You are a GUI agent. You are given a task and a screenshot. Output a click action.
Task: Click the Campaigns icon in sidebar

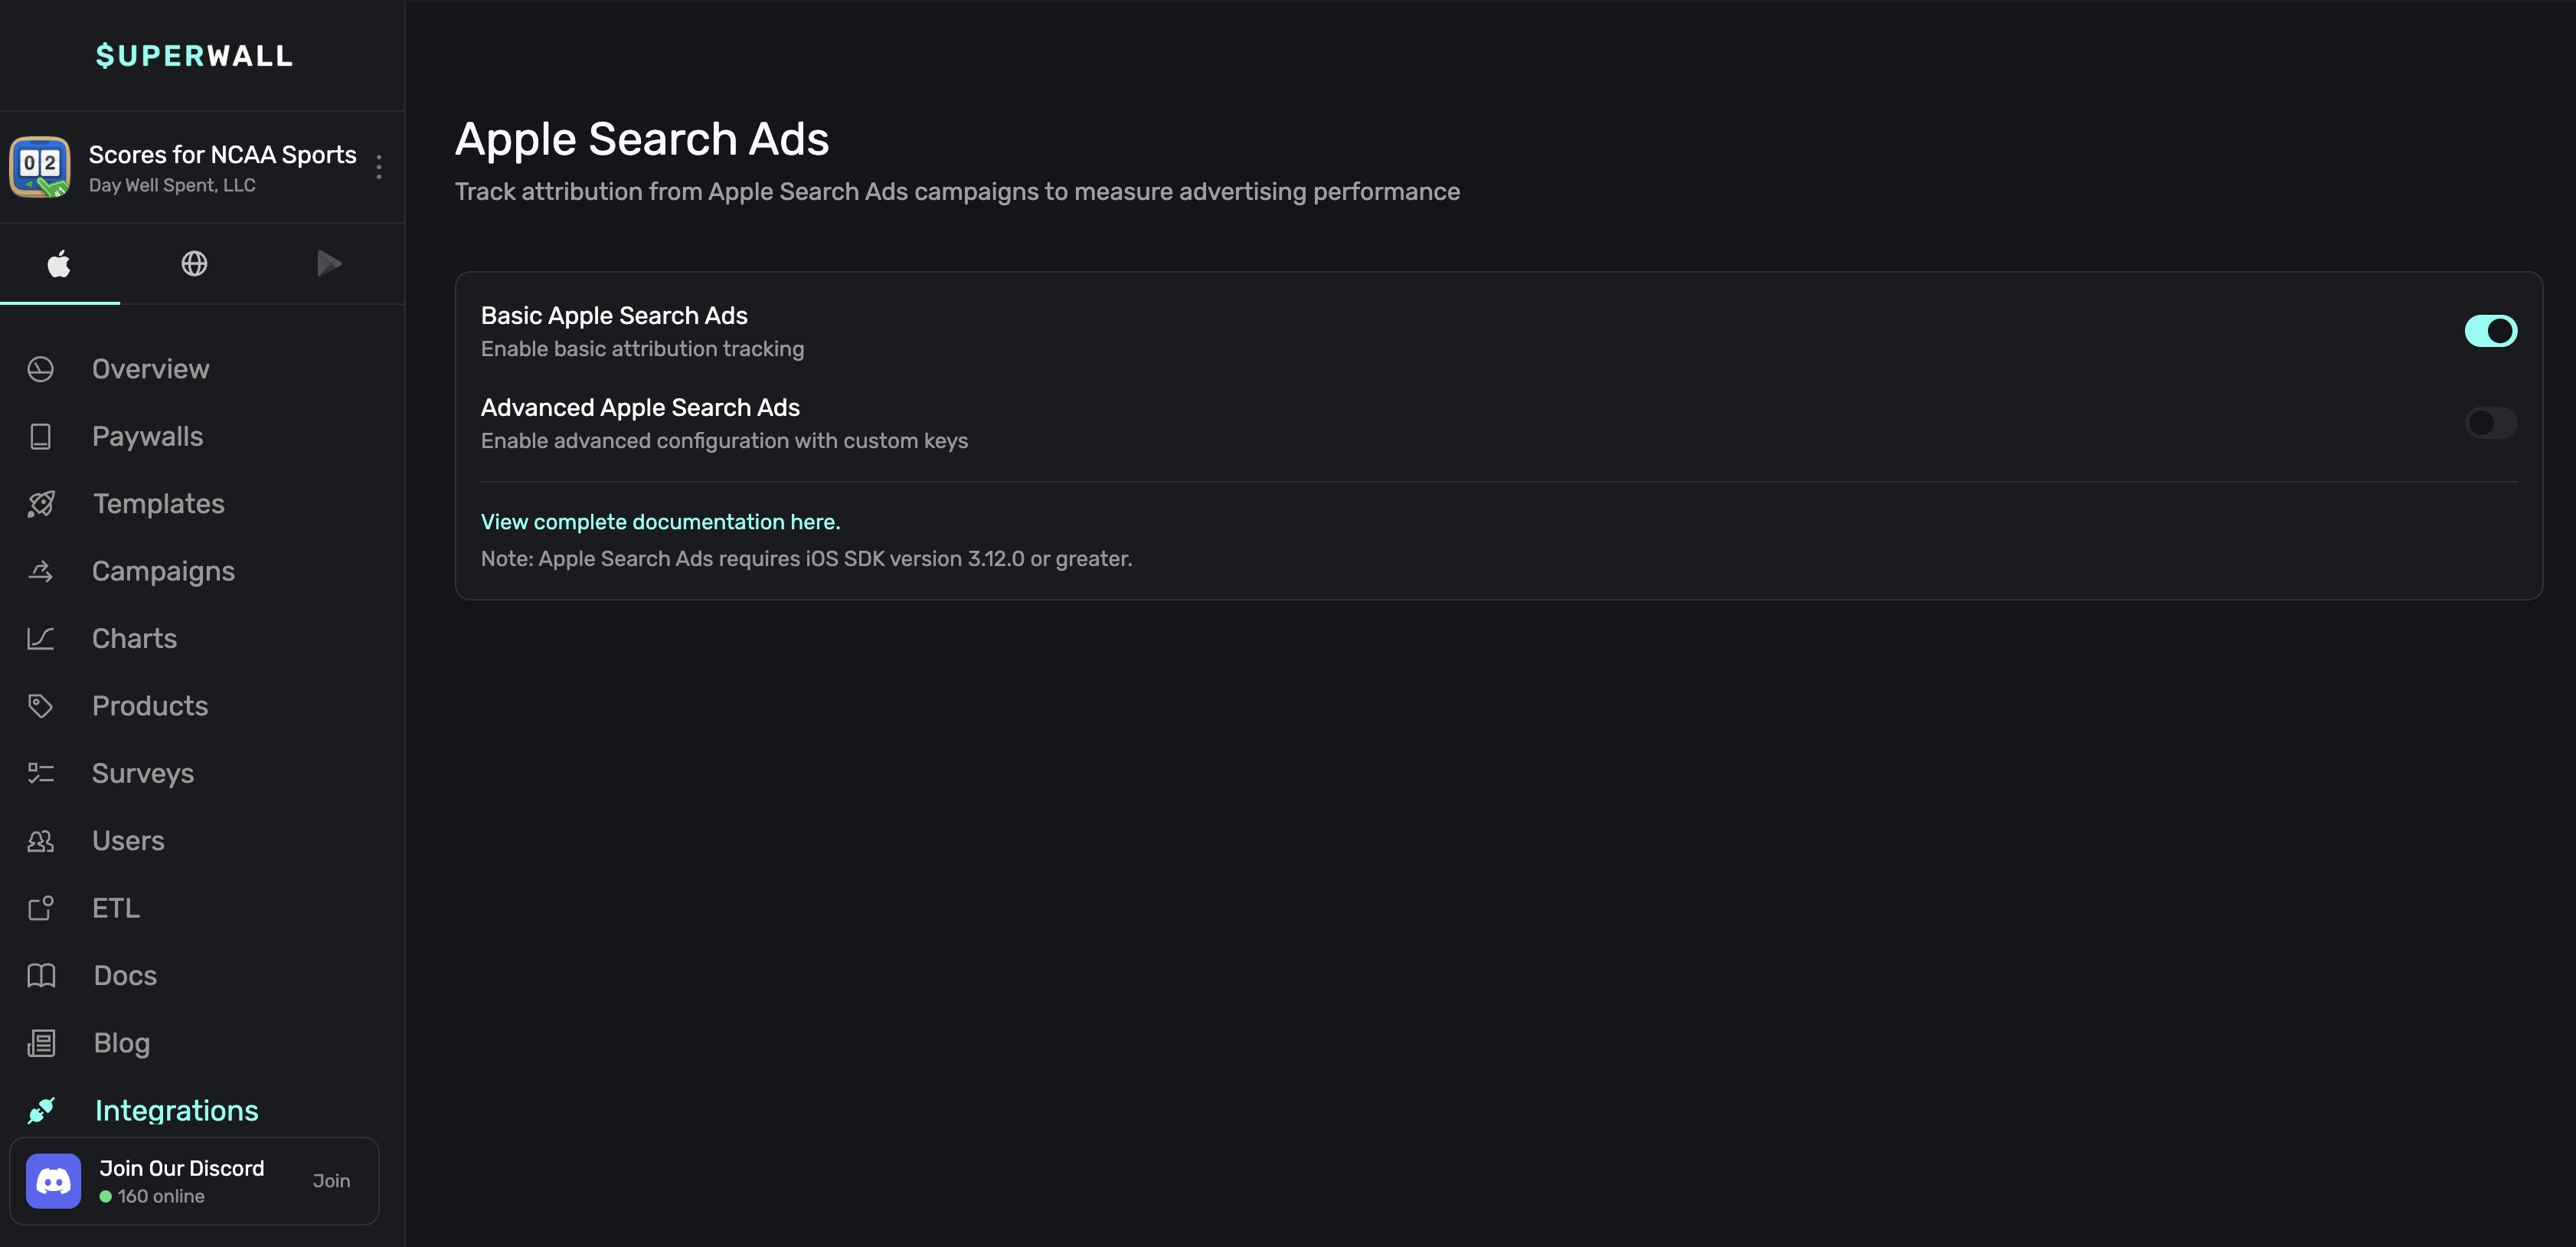click(x=40, y=571)
